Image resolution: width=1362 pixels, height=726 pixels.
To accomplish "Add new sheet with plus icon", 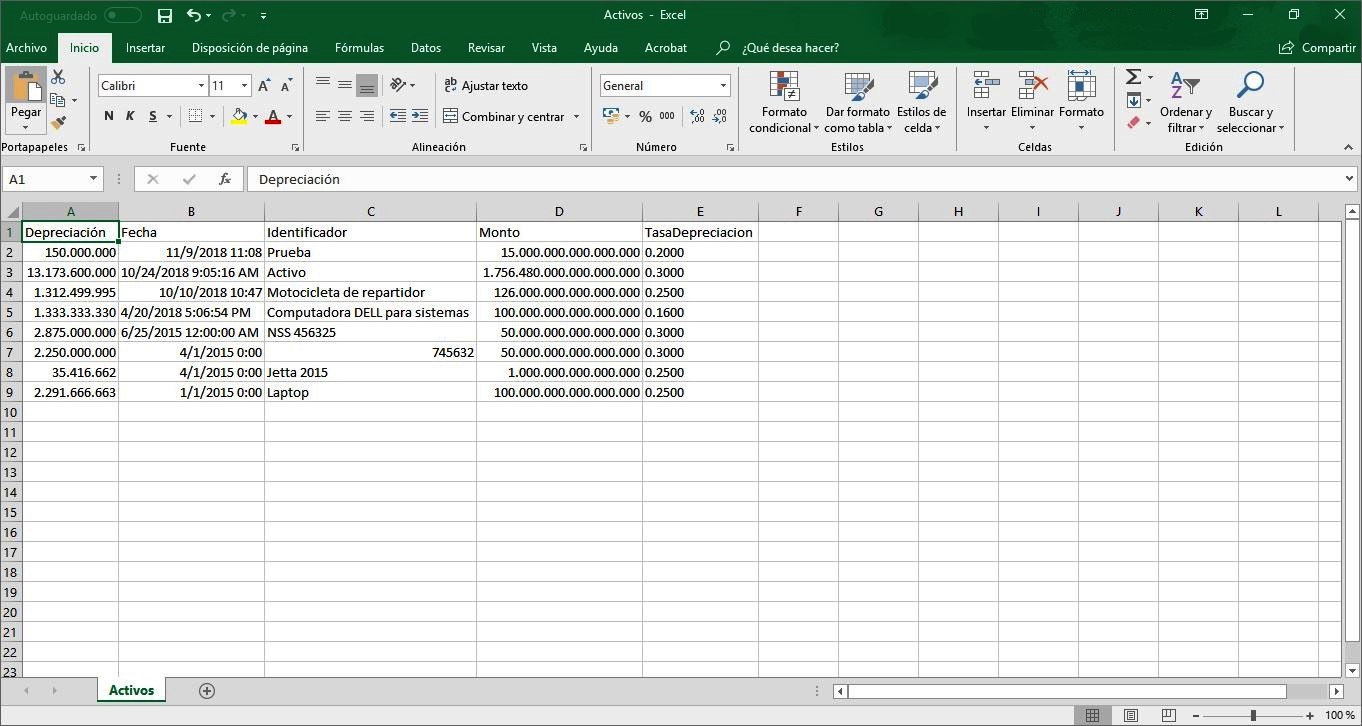I will pos(207,691).
